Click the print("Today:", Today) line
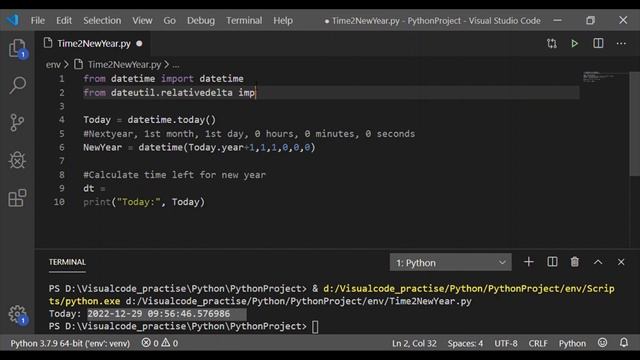Viewport: 640px width, 360px height. pyautogui.click(x=144, y=202)
